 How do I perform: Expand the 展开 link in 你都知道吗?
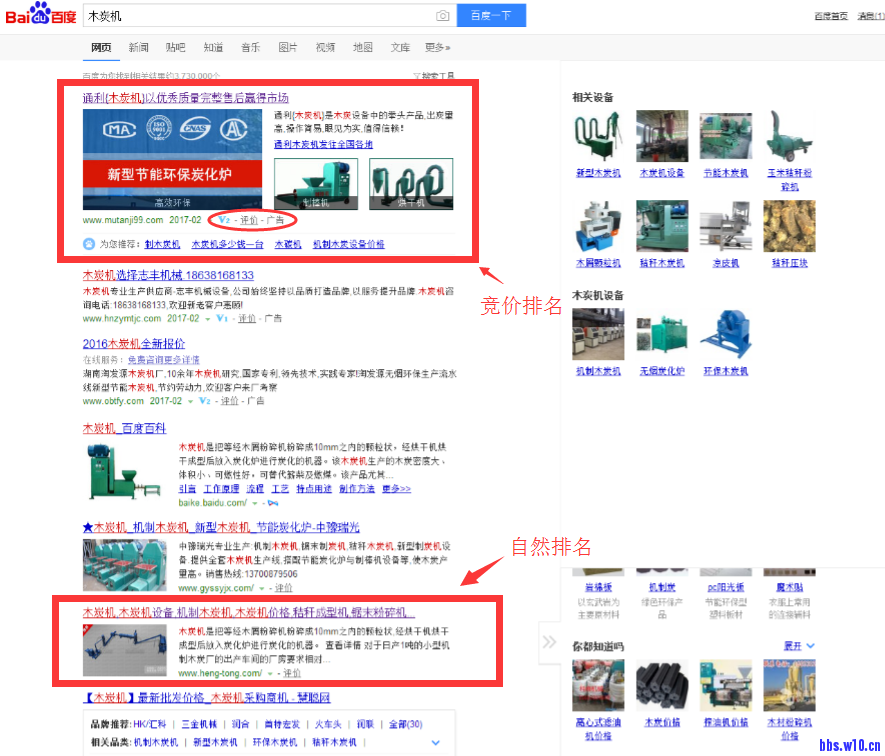(x=797, y=646)
